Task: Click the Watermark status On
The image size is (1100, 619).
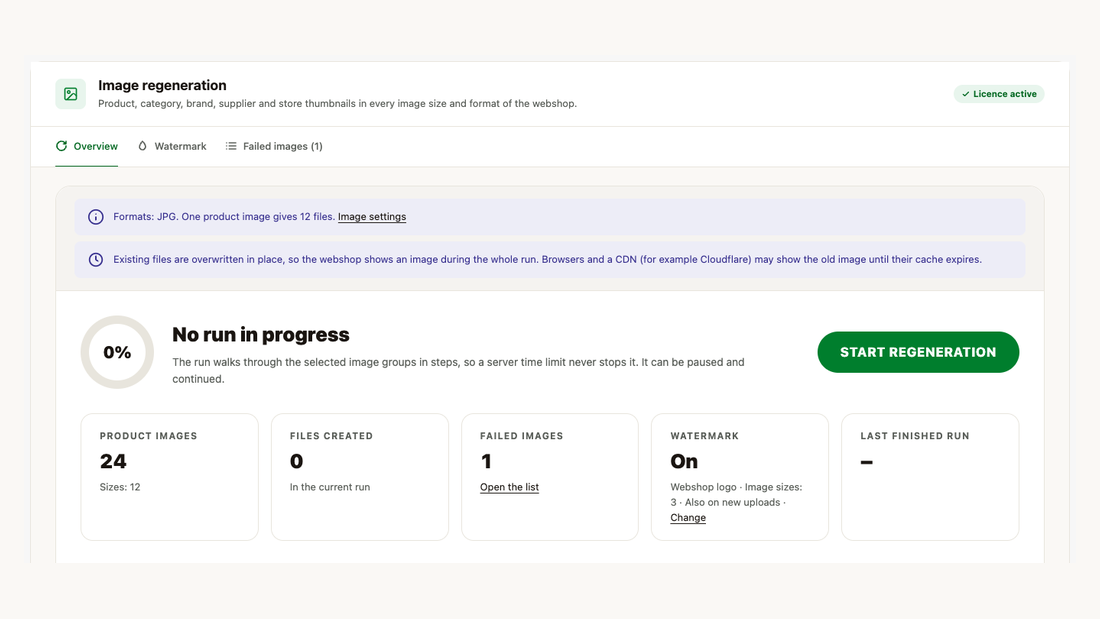Action: pyautogui.click(x=684, y=462)
